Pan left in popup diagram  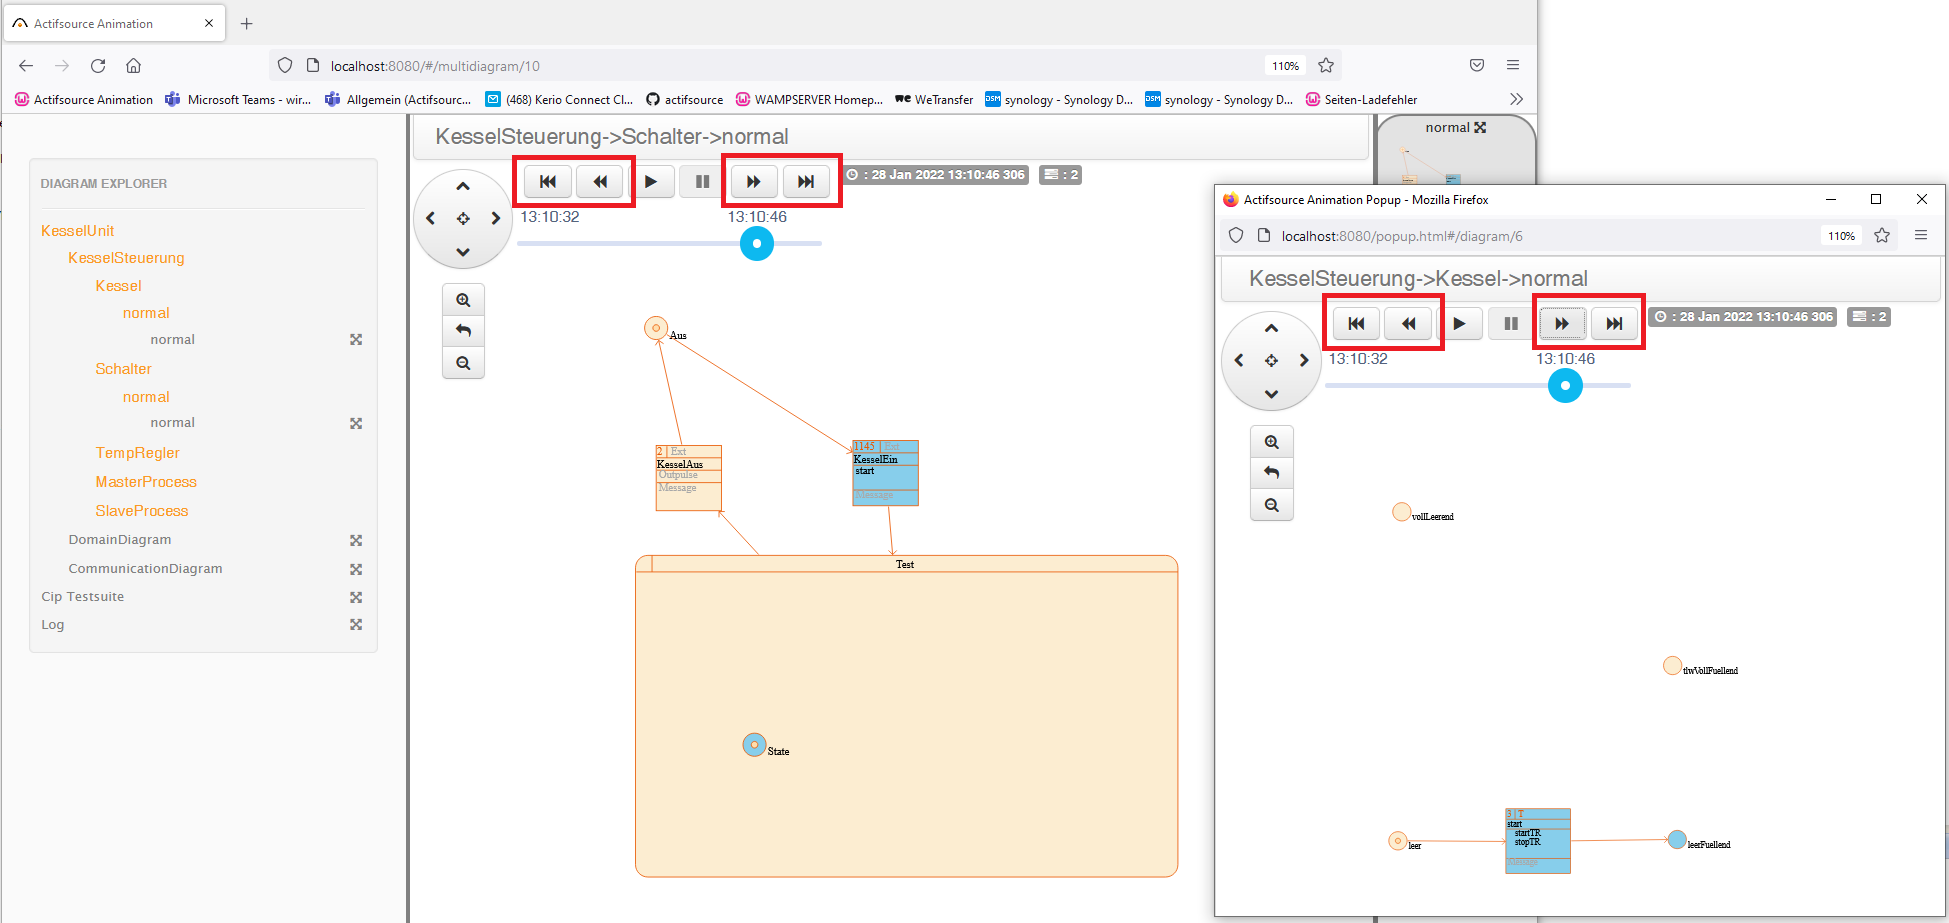pyautogui.click(x=1239, y=360)
